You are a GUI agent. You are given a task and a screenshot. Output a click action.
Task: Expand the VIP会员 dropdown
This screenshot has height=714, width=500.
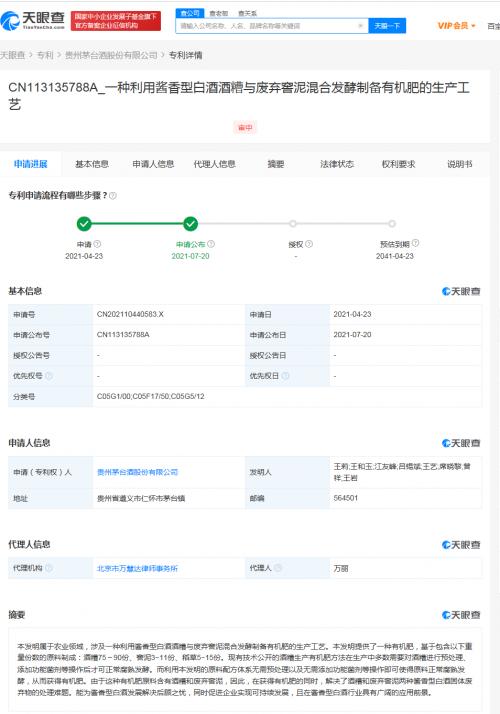[456, 26]
